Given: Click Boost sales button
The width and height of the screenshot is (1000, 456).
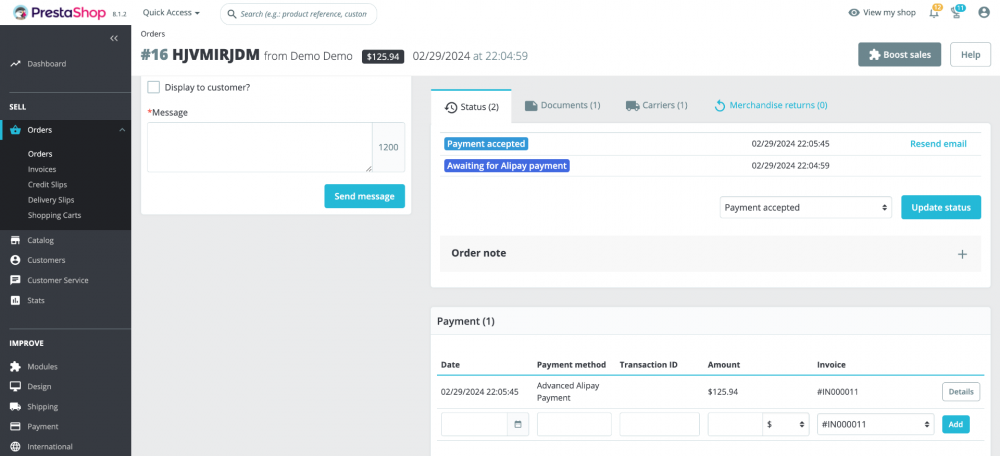Looking at the screenshot, I should click(899, 55).
